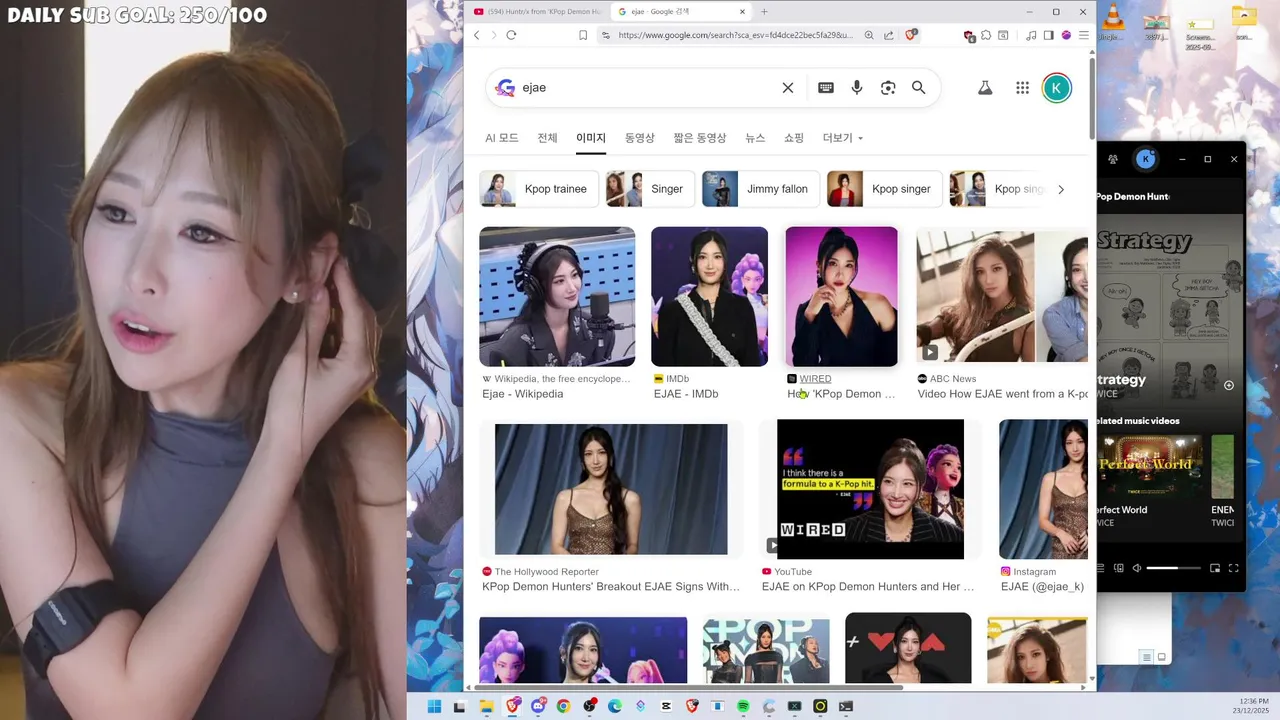Viewport: 1280px width, 720px height.
Task: Mute the volume in Spotify window
Action: (1137, 568)
